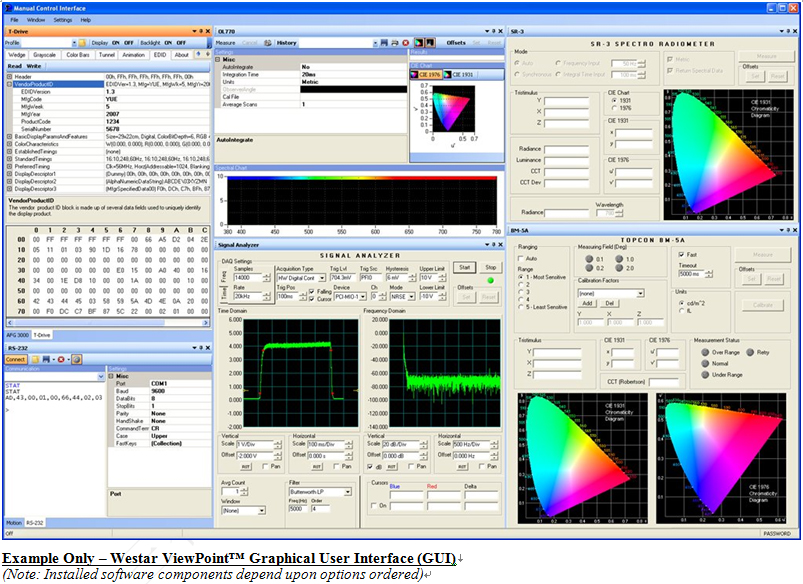
Task: Click the save icon in OL770 toolbar
Action: tap(384, 43)
